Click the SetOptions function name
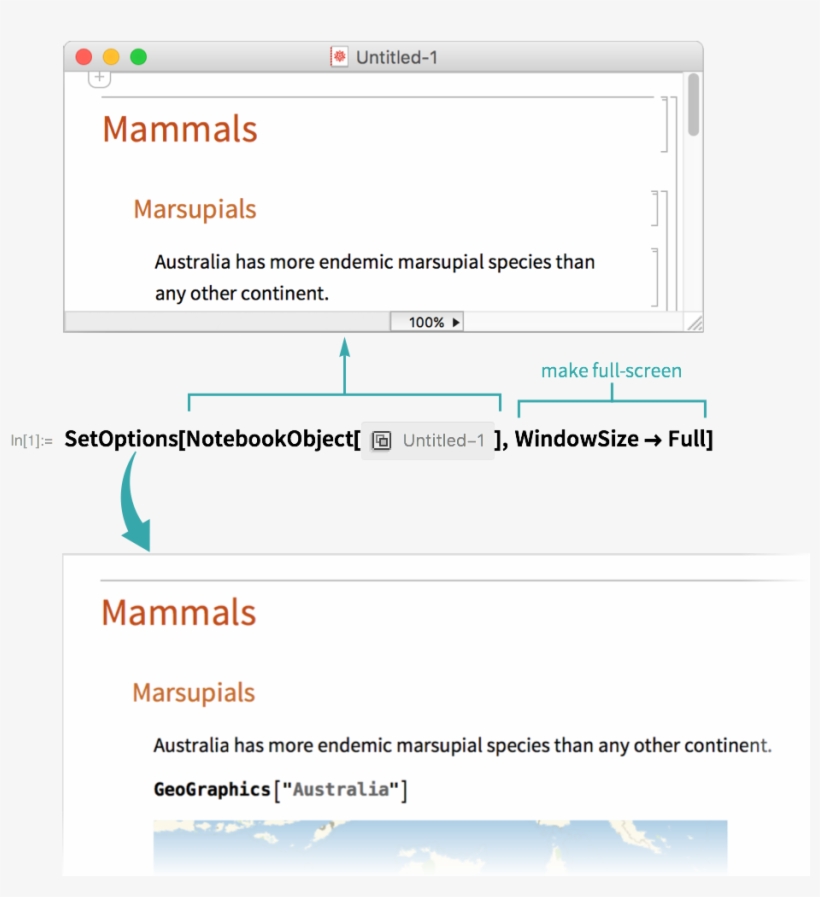The image size is (820, 897). tap(120, 439)
